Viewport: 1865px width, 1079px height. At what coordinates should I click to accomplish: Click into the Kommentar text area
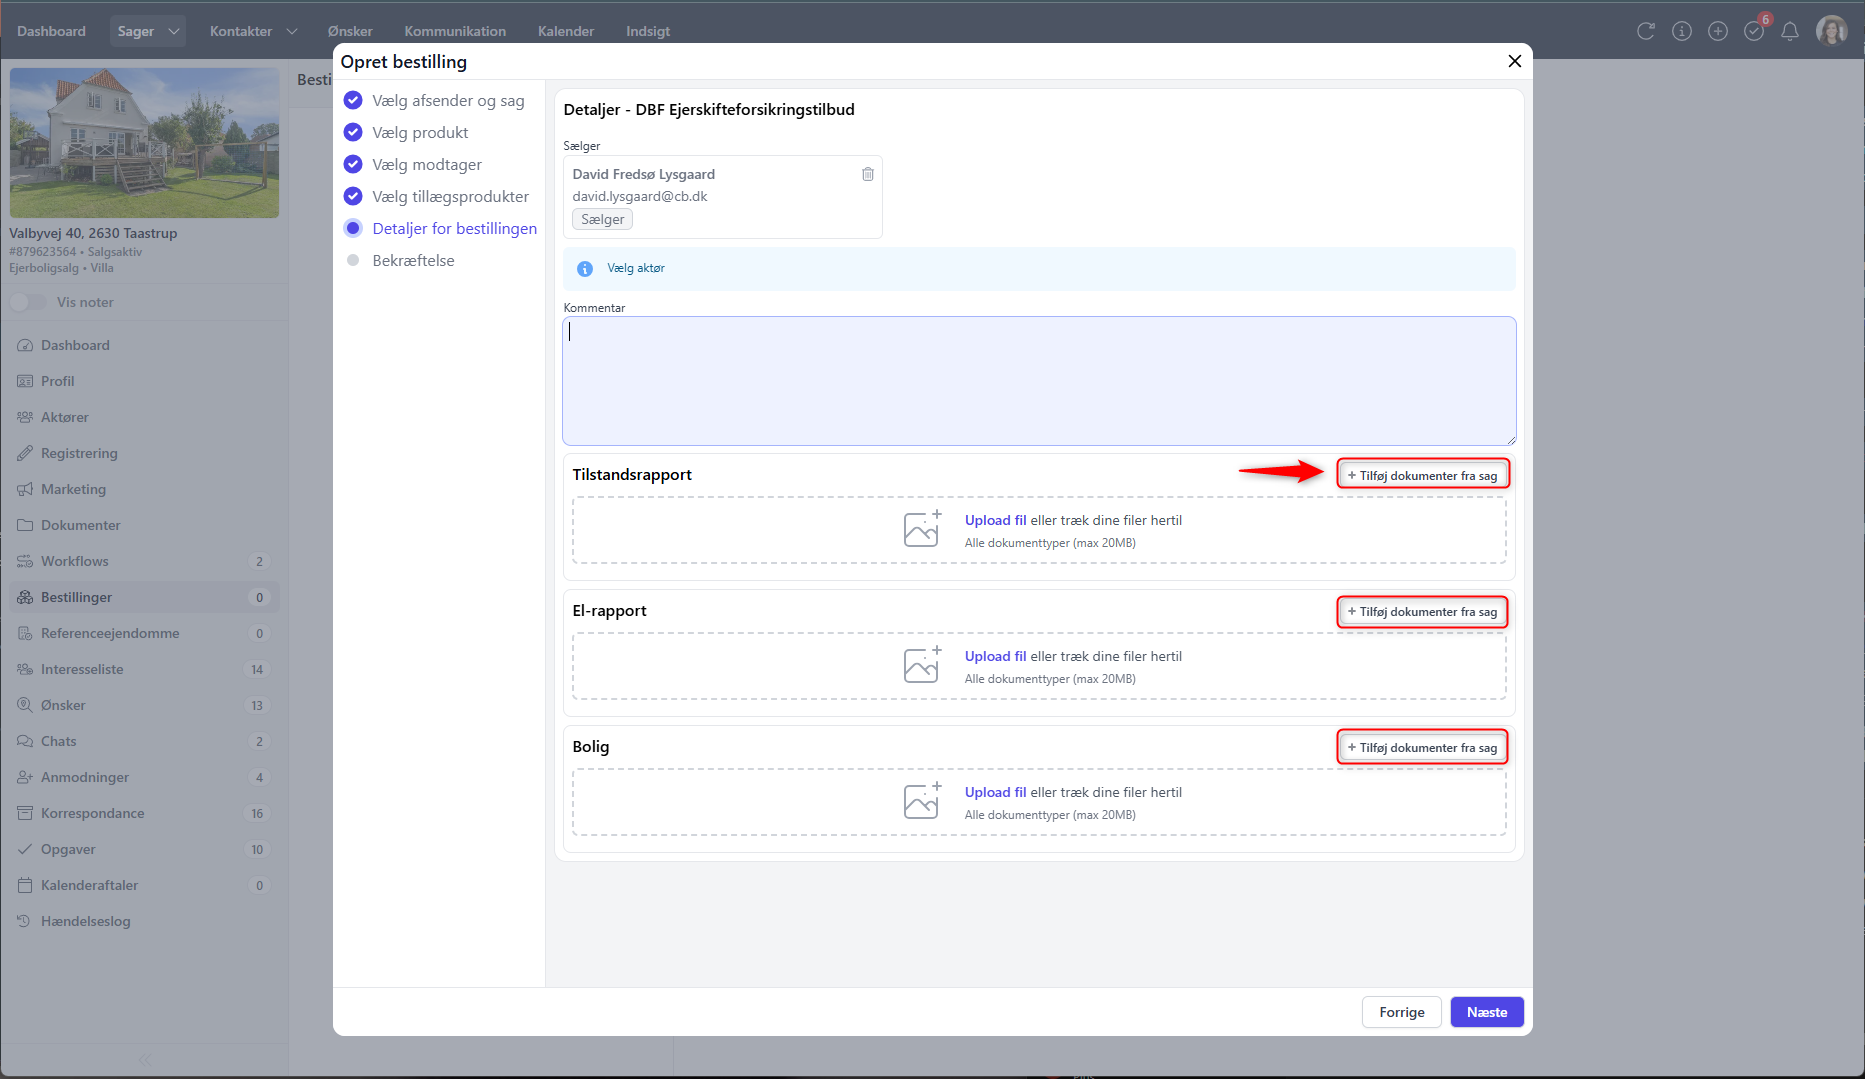pos(1038,381)
